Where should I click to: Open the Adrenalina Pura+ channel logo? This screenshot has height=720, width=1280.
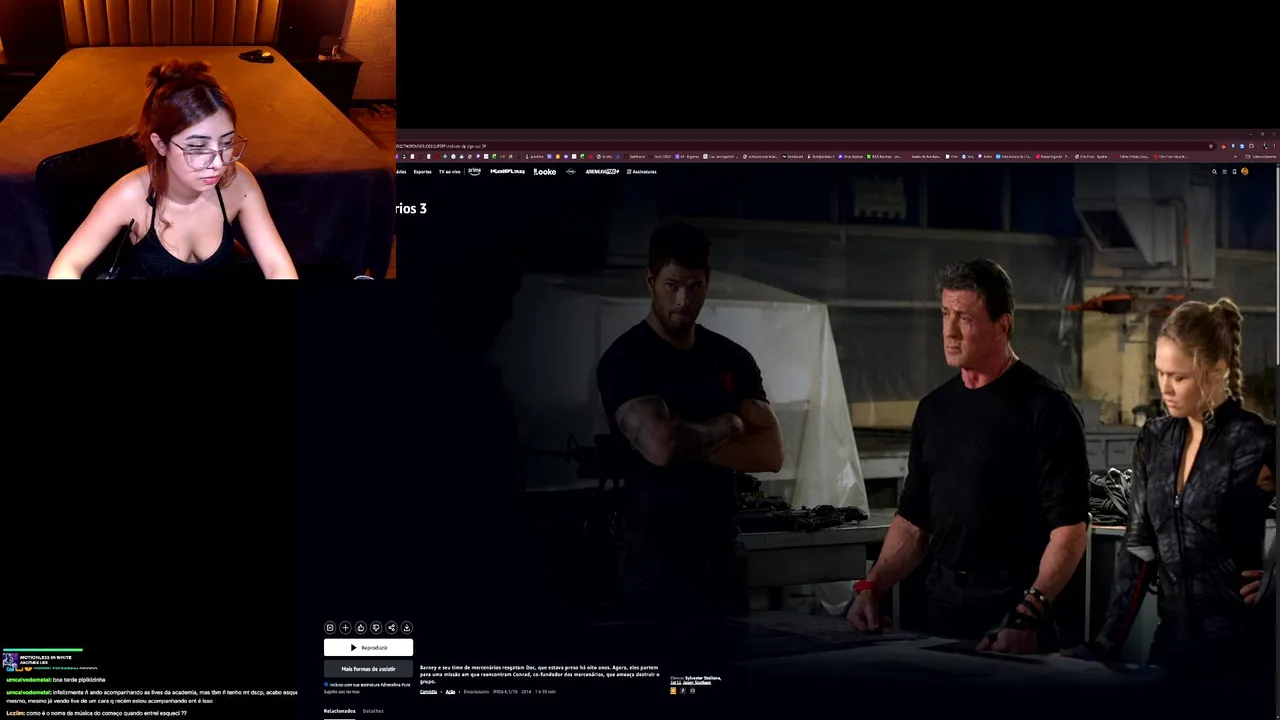click(x=602, y=172)
